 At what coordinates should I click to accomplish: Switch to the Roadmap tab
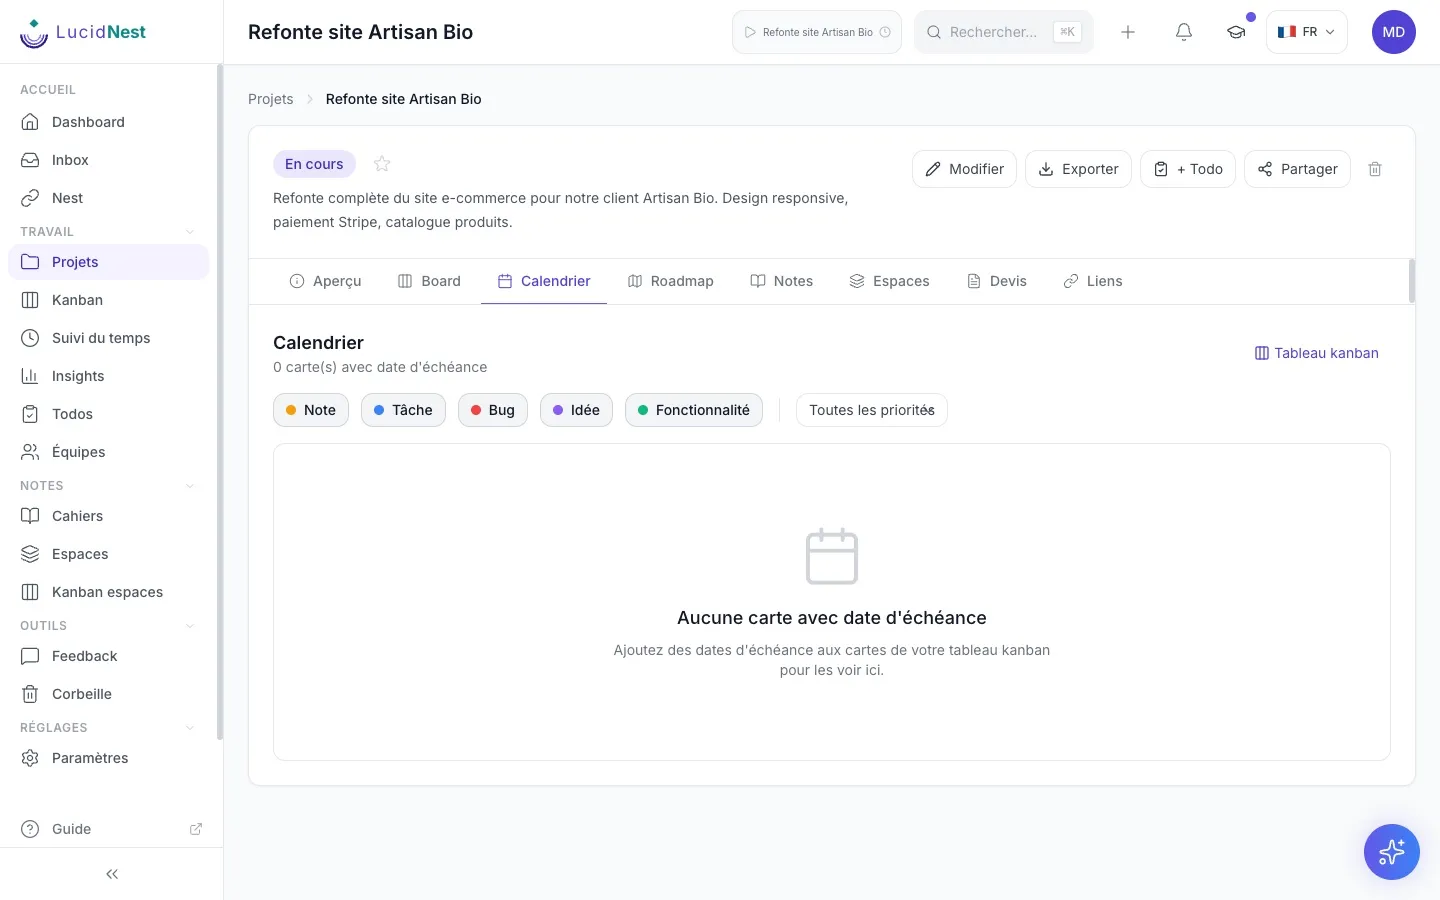point(670,281)
